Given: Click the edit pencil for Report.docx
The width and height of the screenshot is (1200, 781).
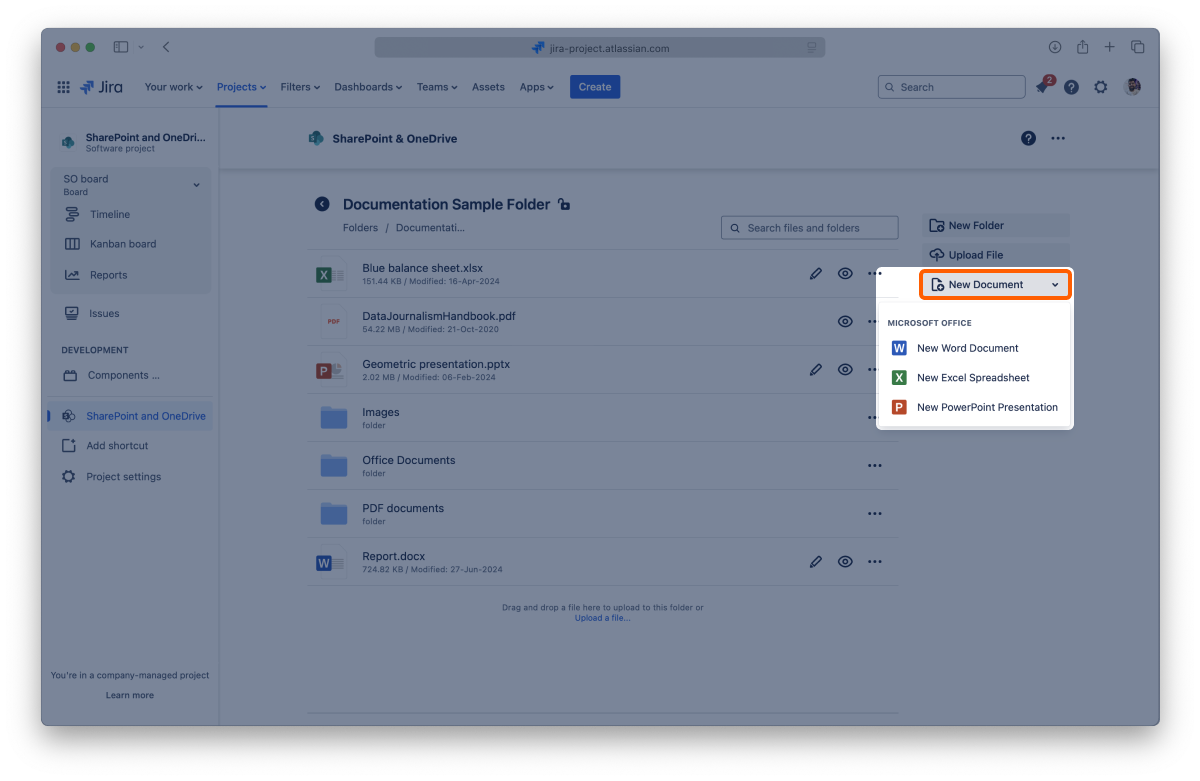Looking at the screenshot, I should pyautogui.click(x=816, y=562).
